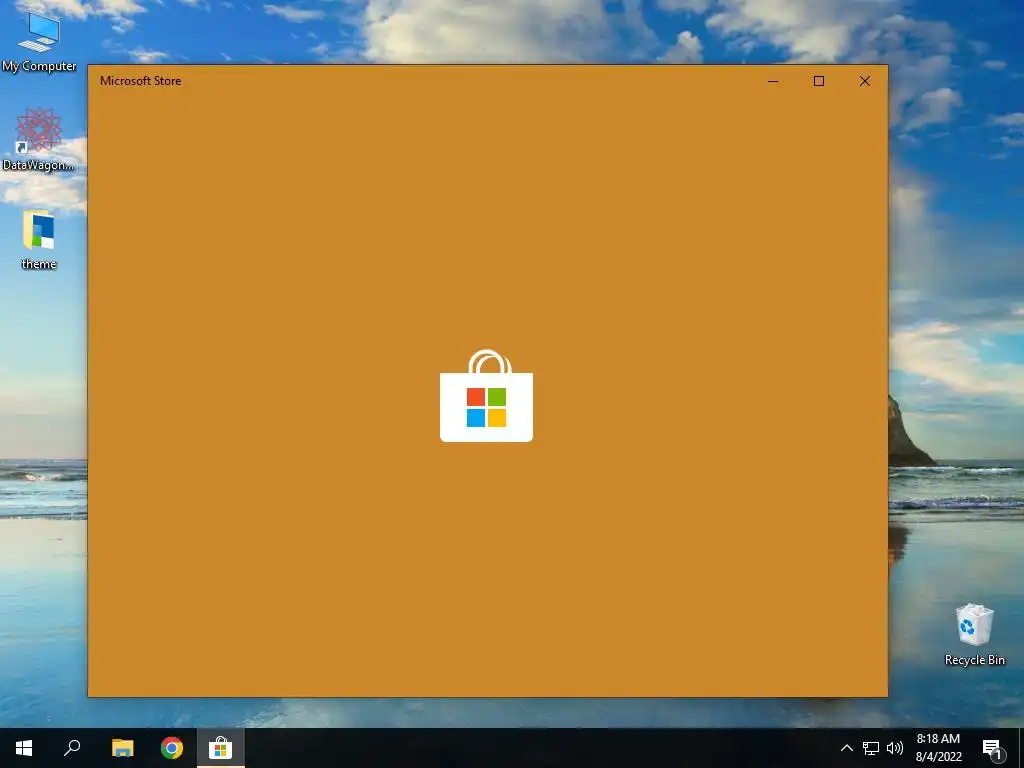Viewport: 1024px width, 768px height.
Task: Click Microsoft Store taskbar icon
Action: click(221, 748)
